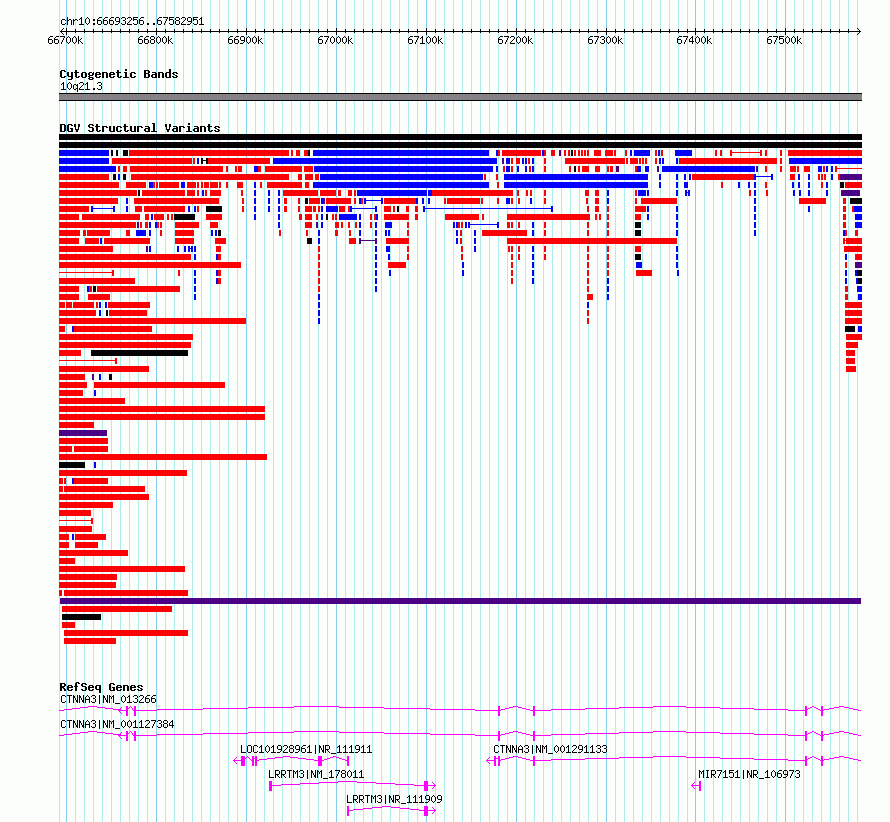The height and width of the screenshot is (822, 890).
Task: Click the chr10:66693256..67582951 coordinate label
Action: click(x=132, y=21)
